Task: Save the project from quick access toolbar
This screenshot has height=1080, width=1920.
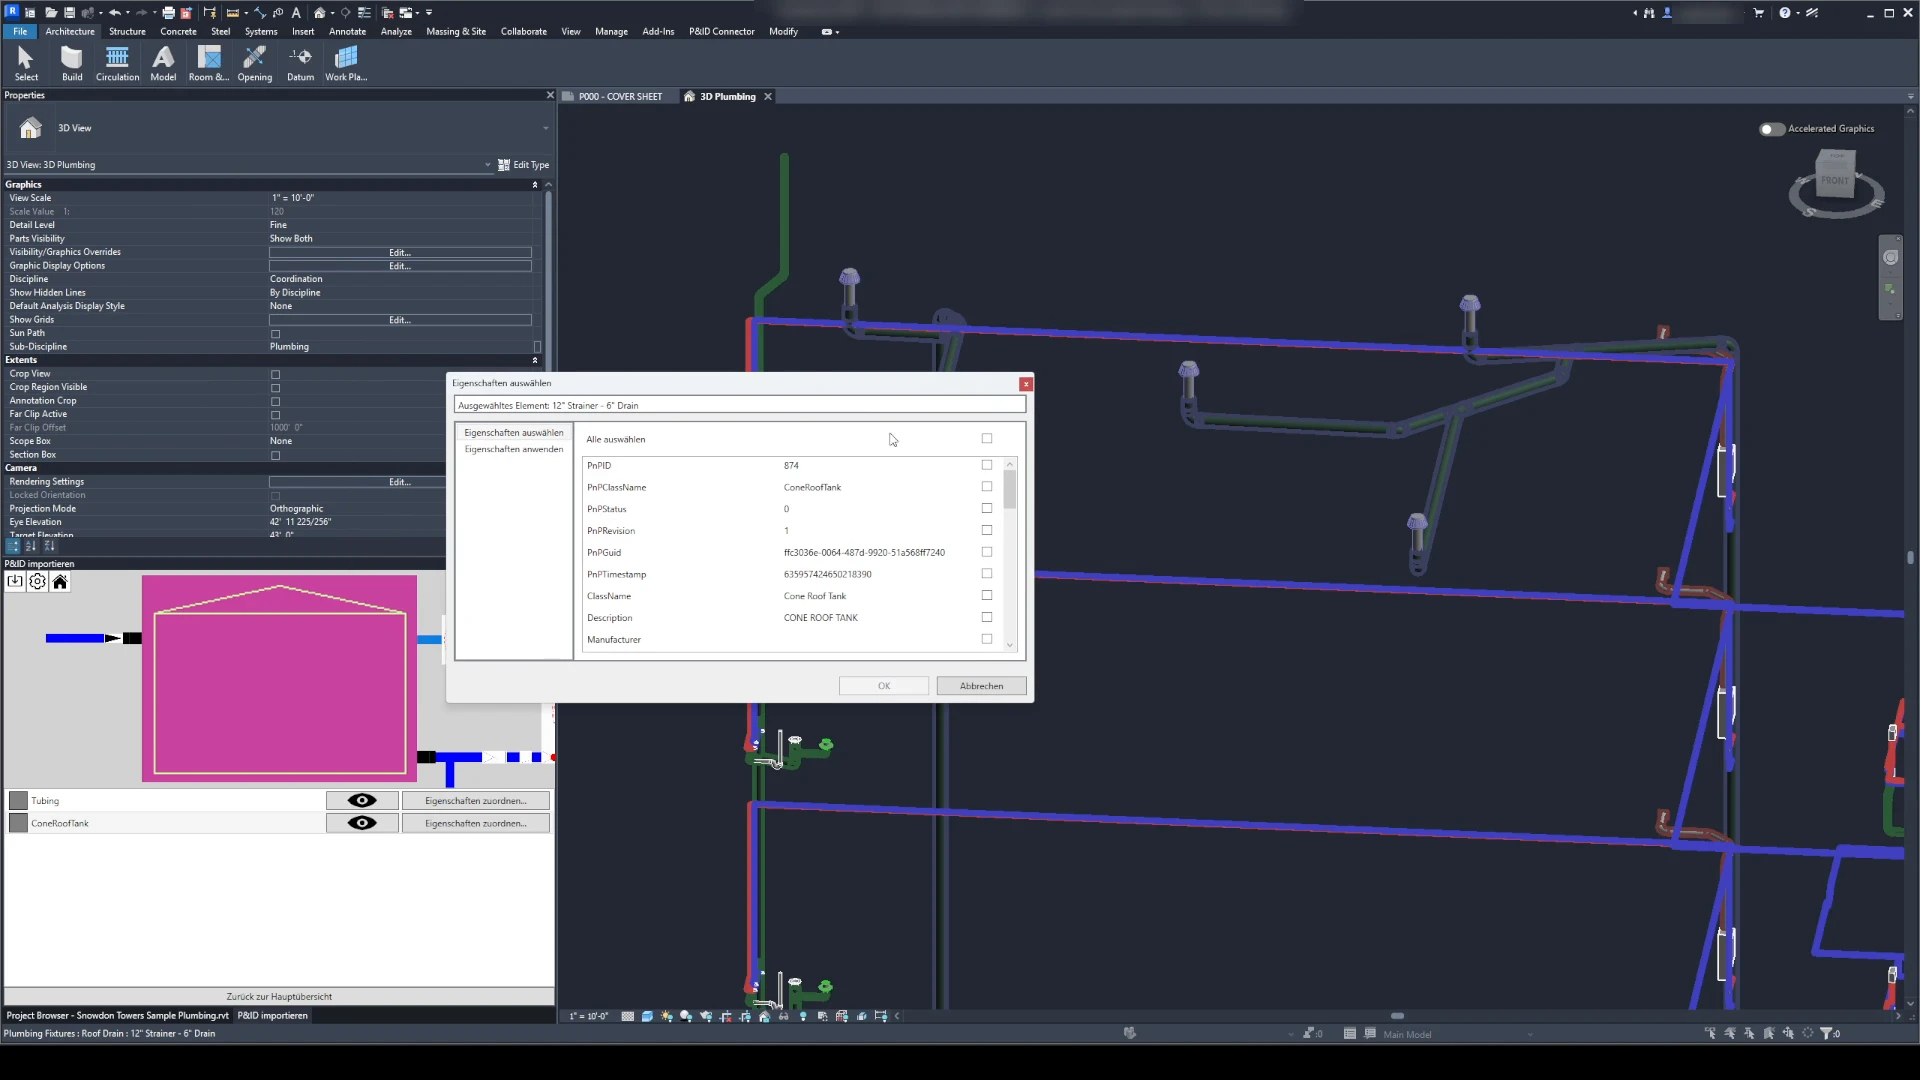Action: (x=69, y=13)
